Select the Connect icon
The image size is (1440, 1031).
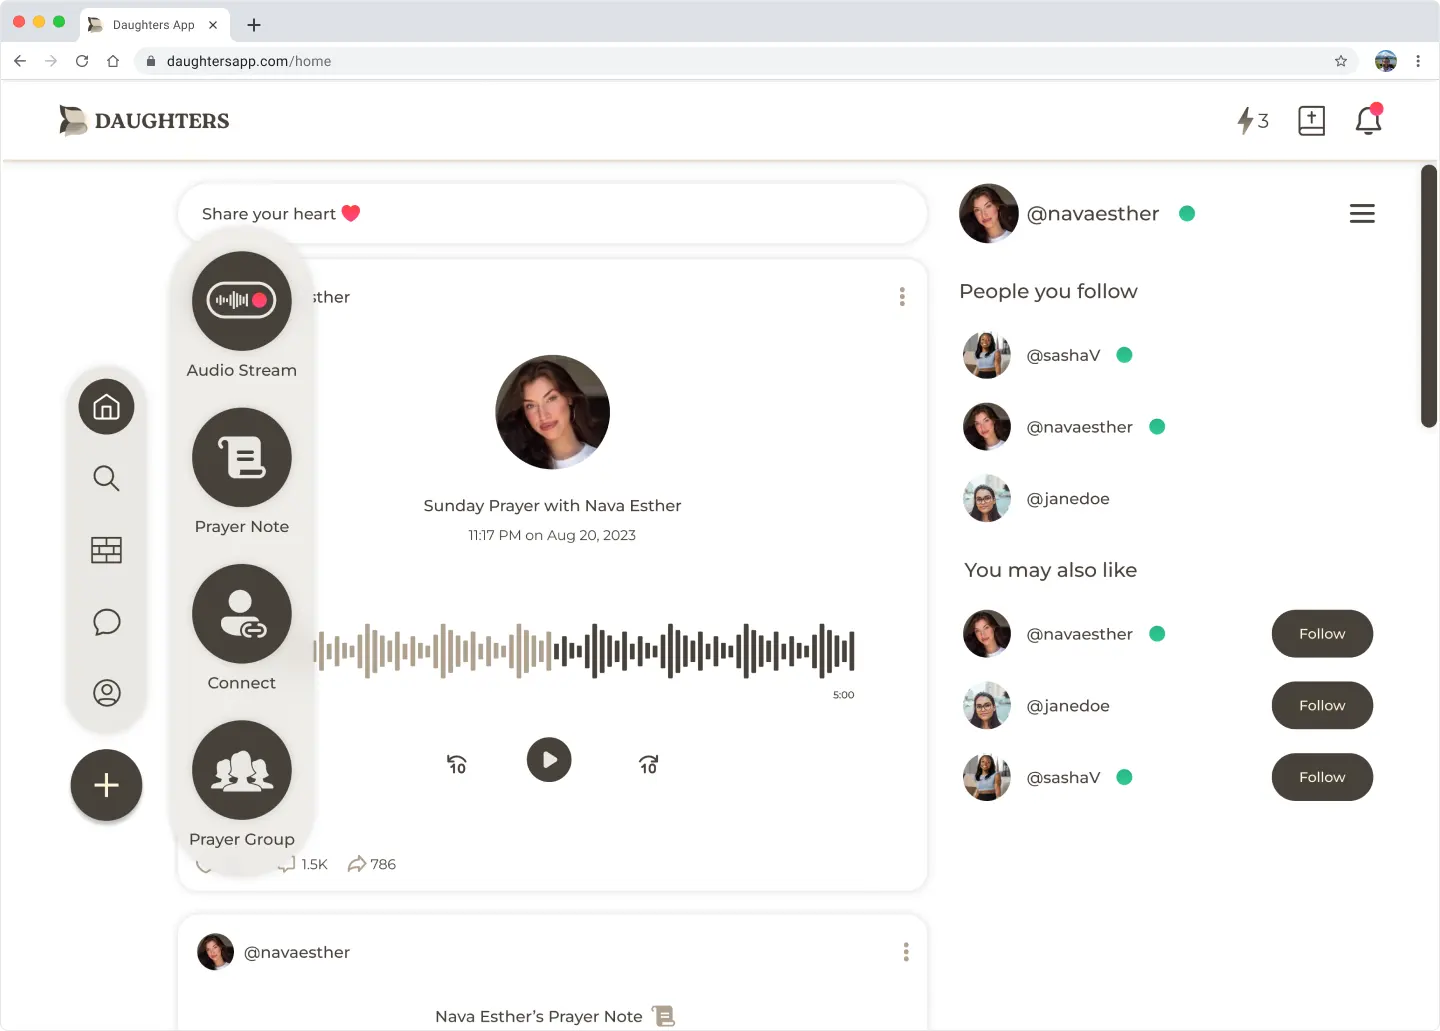tap(242, 614)
